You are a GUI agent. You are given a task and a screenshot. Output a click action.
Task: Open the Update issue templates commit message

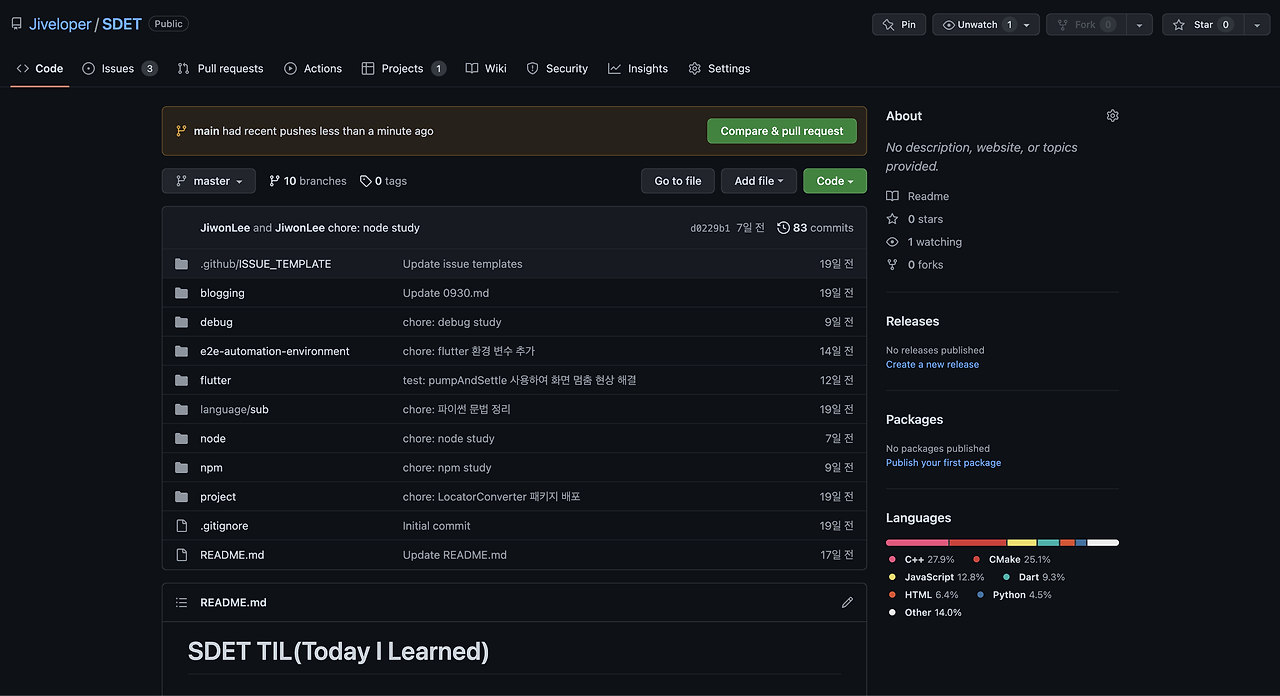tap(462, 264)
